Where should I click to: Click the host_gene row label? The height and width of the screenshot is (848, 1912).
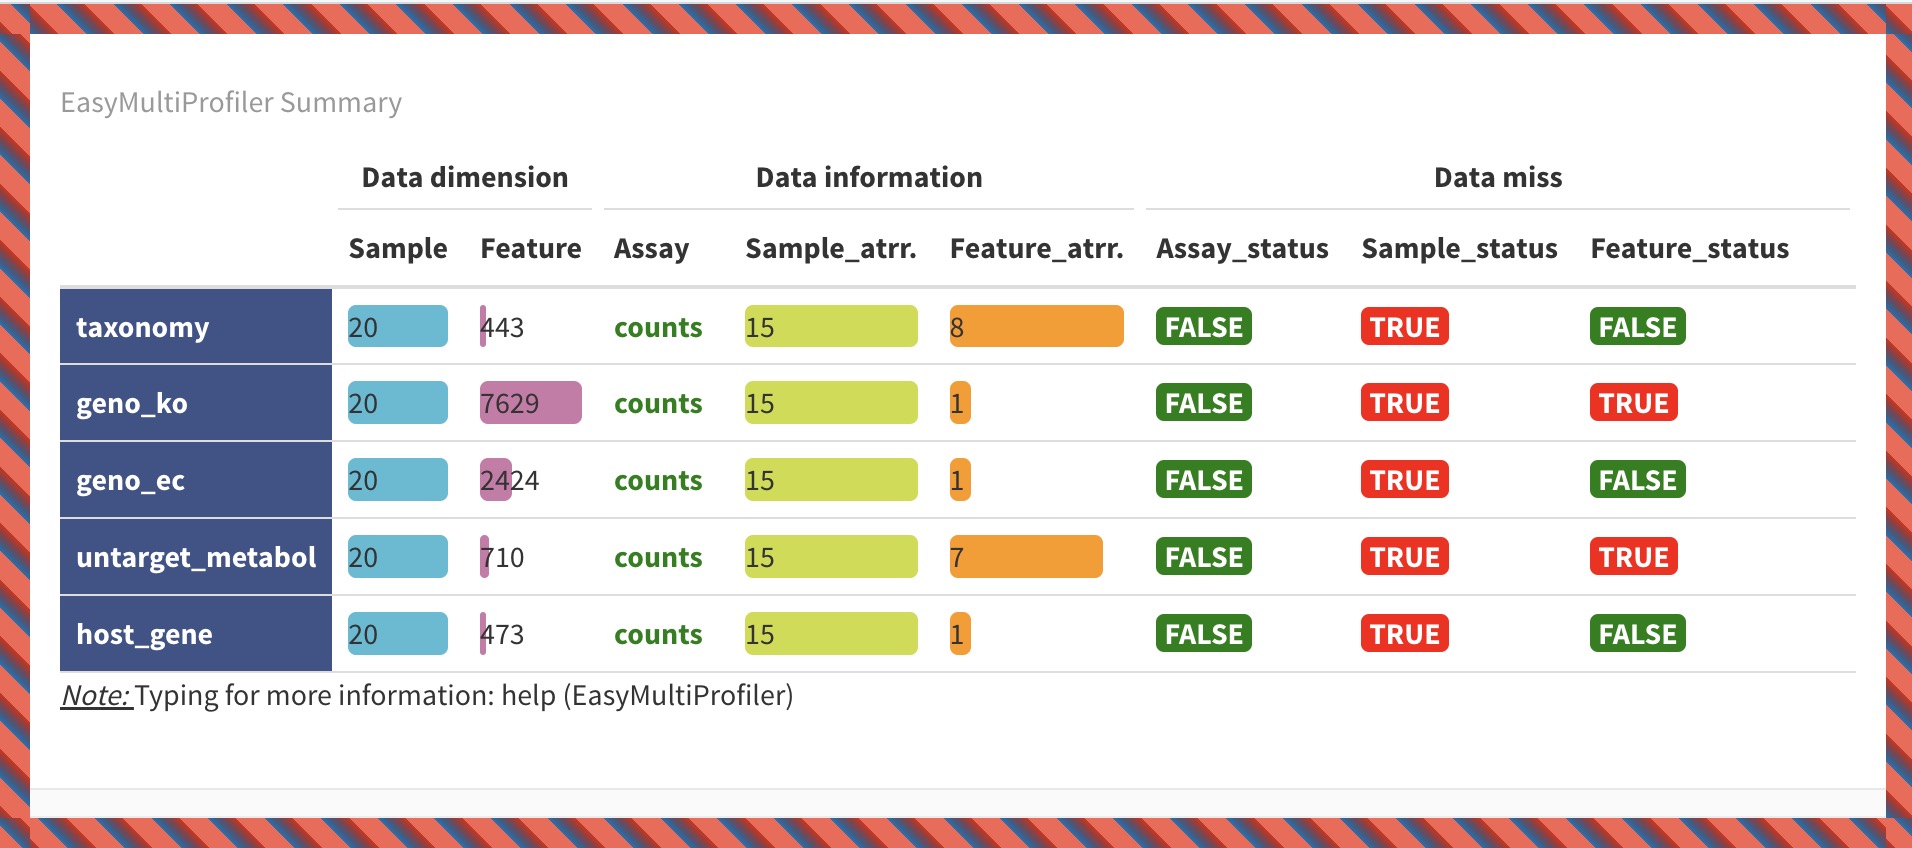[x=145, y=634]
